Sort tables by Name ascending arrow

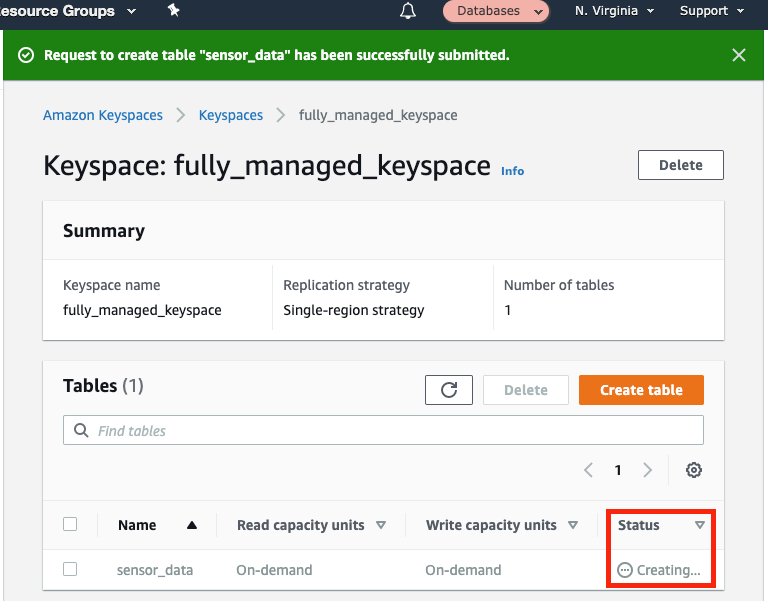[192, 525]
